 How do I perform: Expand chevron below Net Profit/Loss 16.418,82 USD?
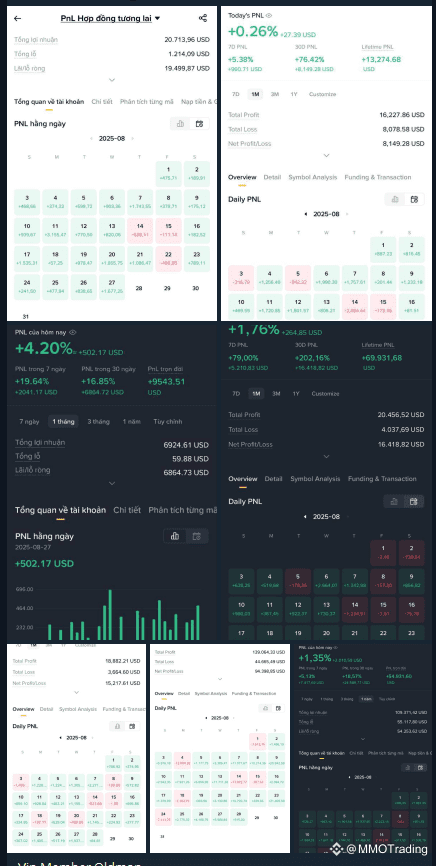(x=326, y=457)
